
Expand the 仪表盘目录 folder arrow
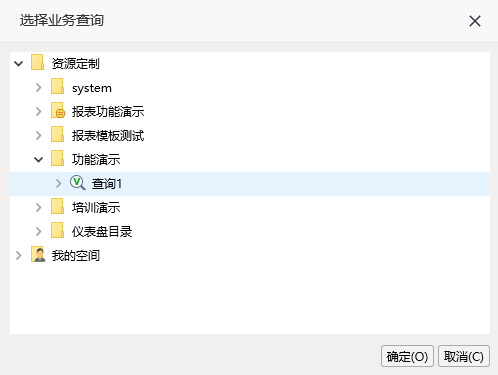[x=39, y=231]
